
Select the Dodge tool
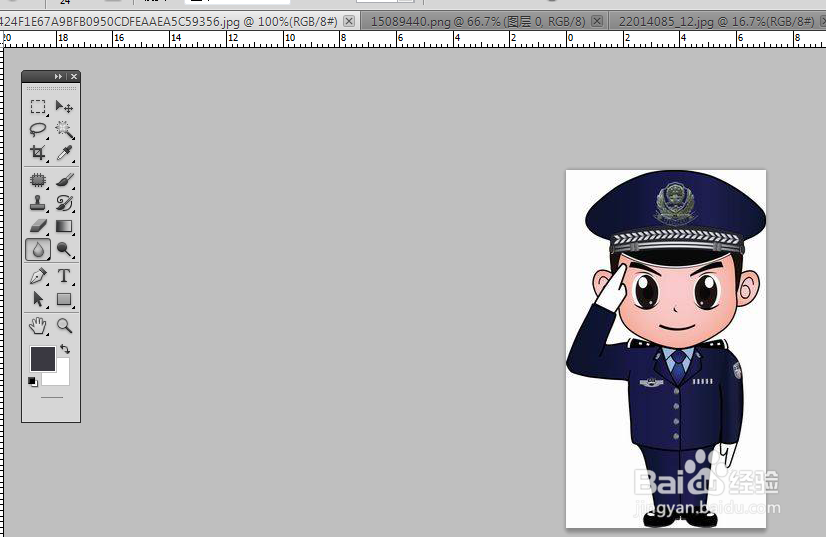[x=64, y=249]
